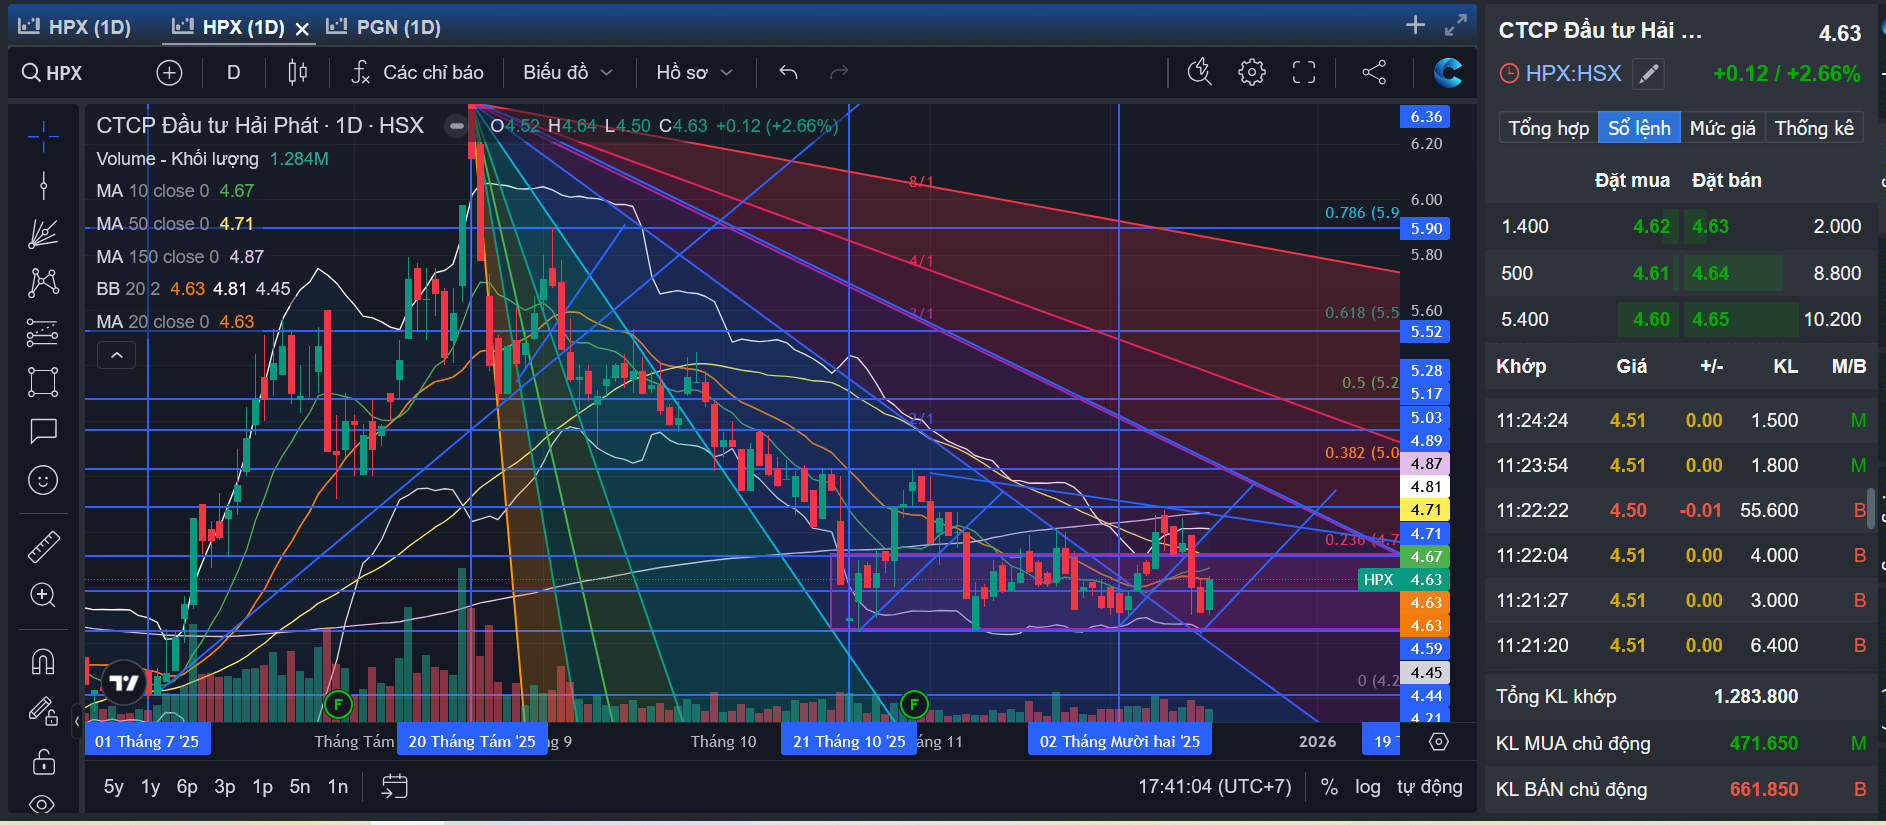Screen dimensions: 1886x825
Task: Click the TradingView logo
Action: click(125, 683)
